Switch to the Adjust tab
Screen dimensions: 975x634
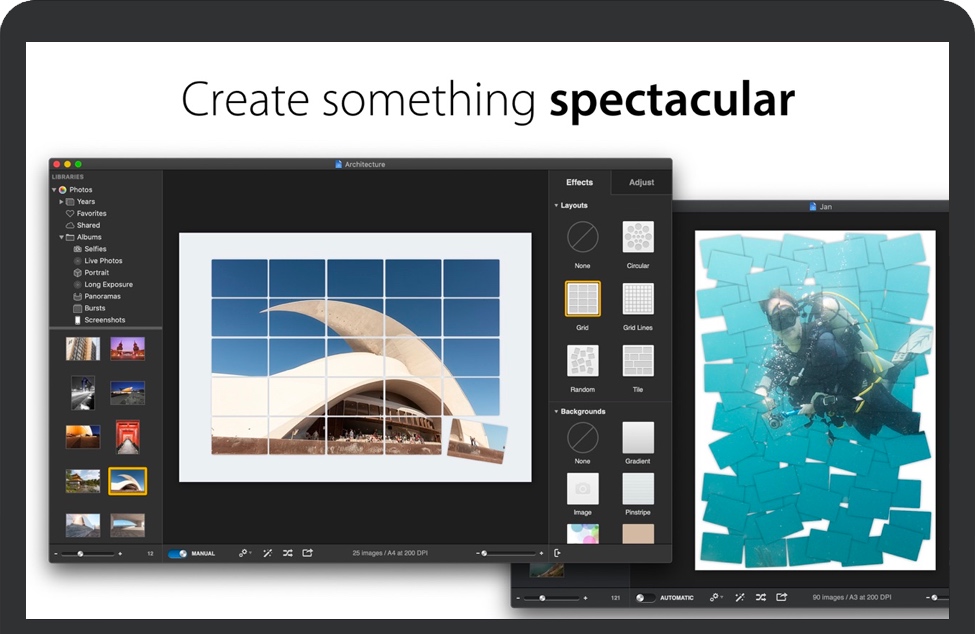click(x=641, y=182)
